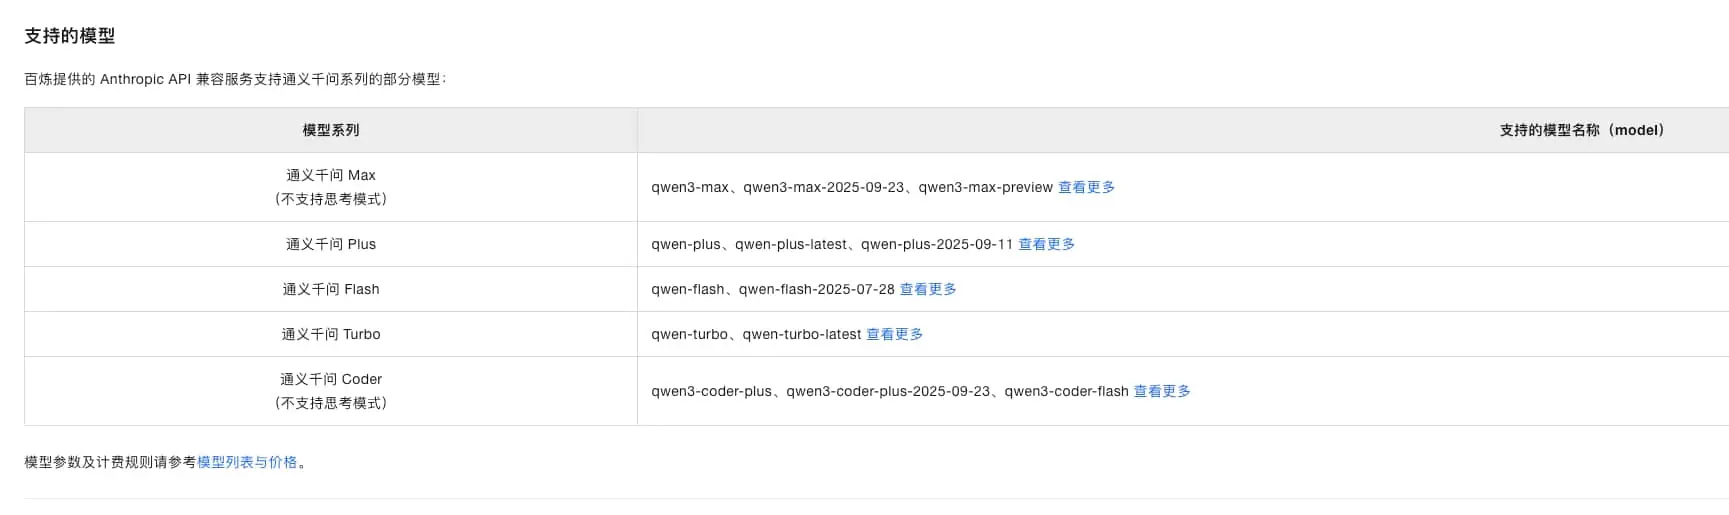Click the 模型系列 column header
The image size is (1729, 515).
(x=331, y=130)
